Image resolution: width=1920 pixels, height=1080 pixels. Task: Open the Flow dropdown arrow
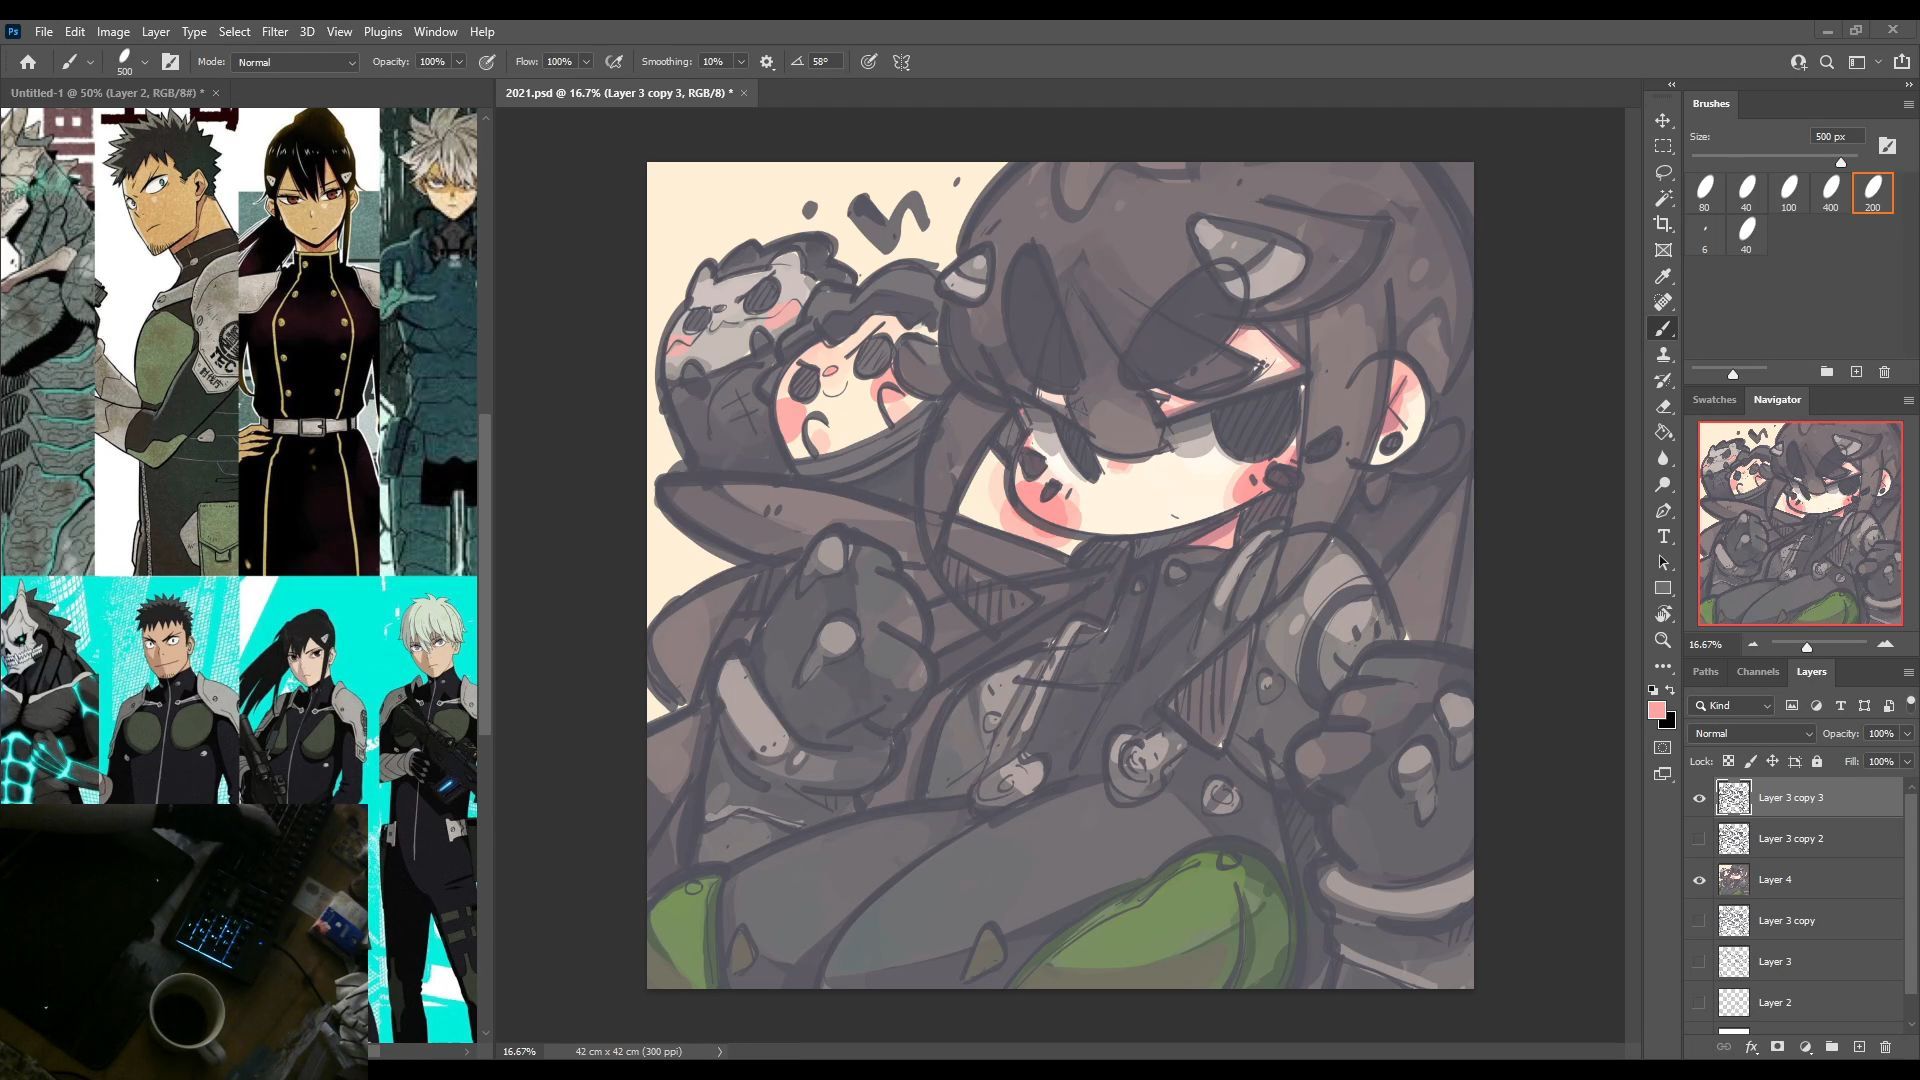click(586, 62)
